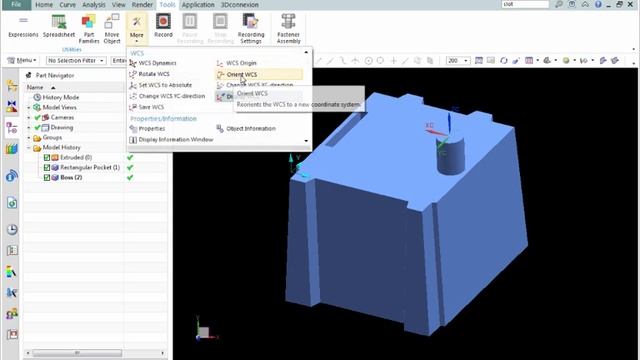Open the More dropdown gallery
The width and height of the screenshot is (640, 360).
click(x=136, y=28)
